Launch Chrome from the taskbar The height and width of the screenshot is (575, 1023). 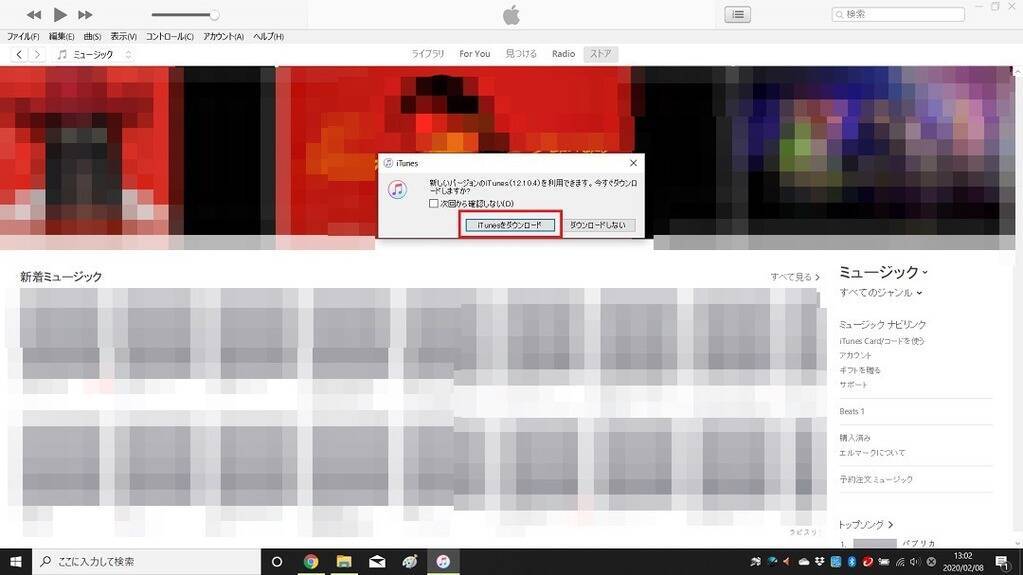(311, 561)
